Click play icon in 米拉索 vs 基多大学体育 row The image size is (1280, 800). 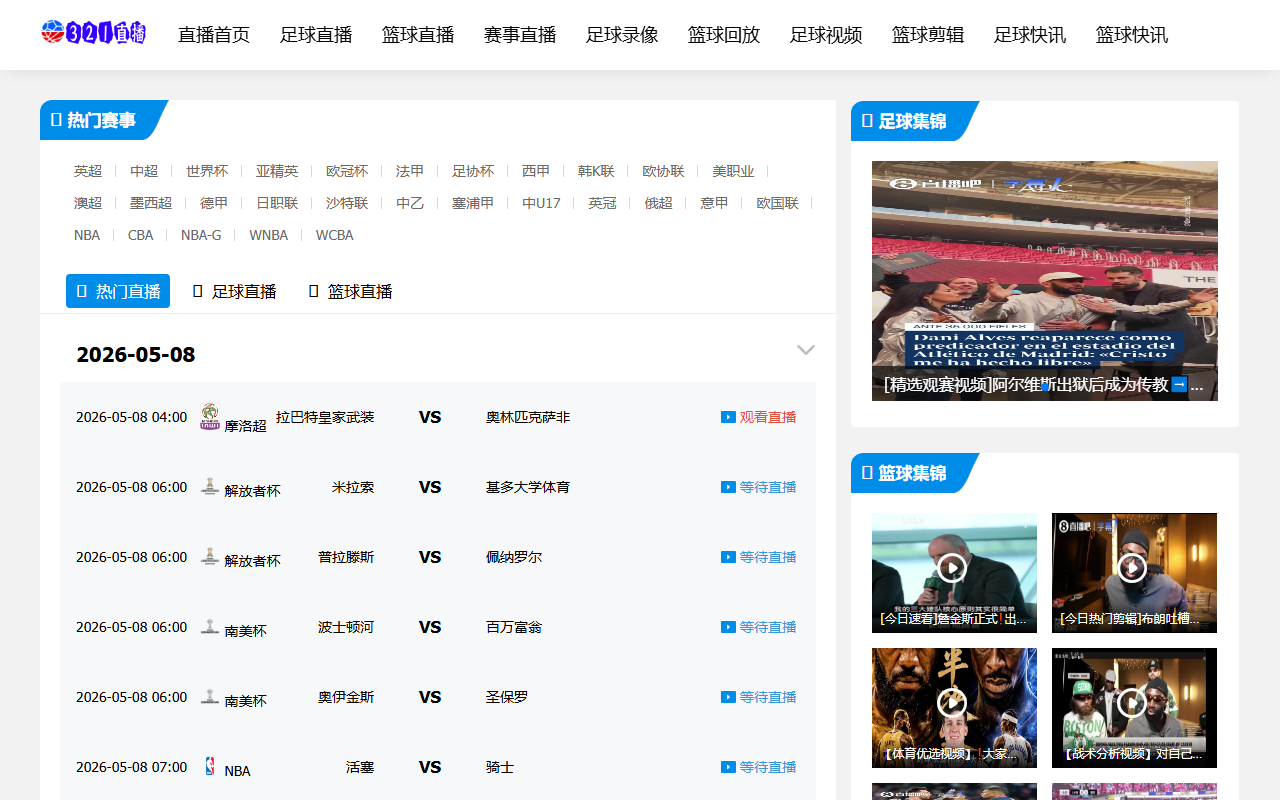point(728,487)
